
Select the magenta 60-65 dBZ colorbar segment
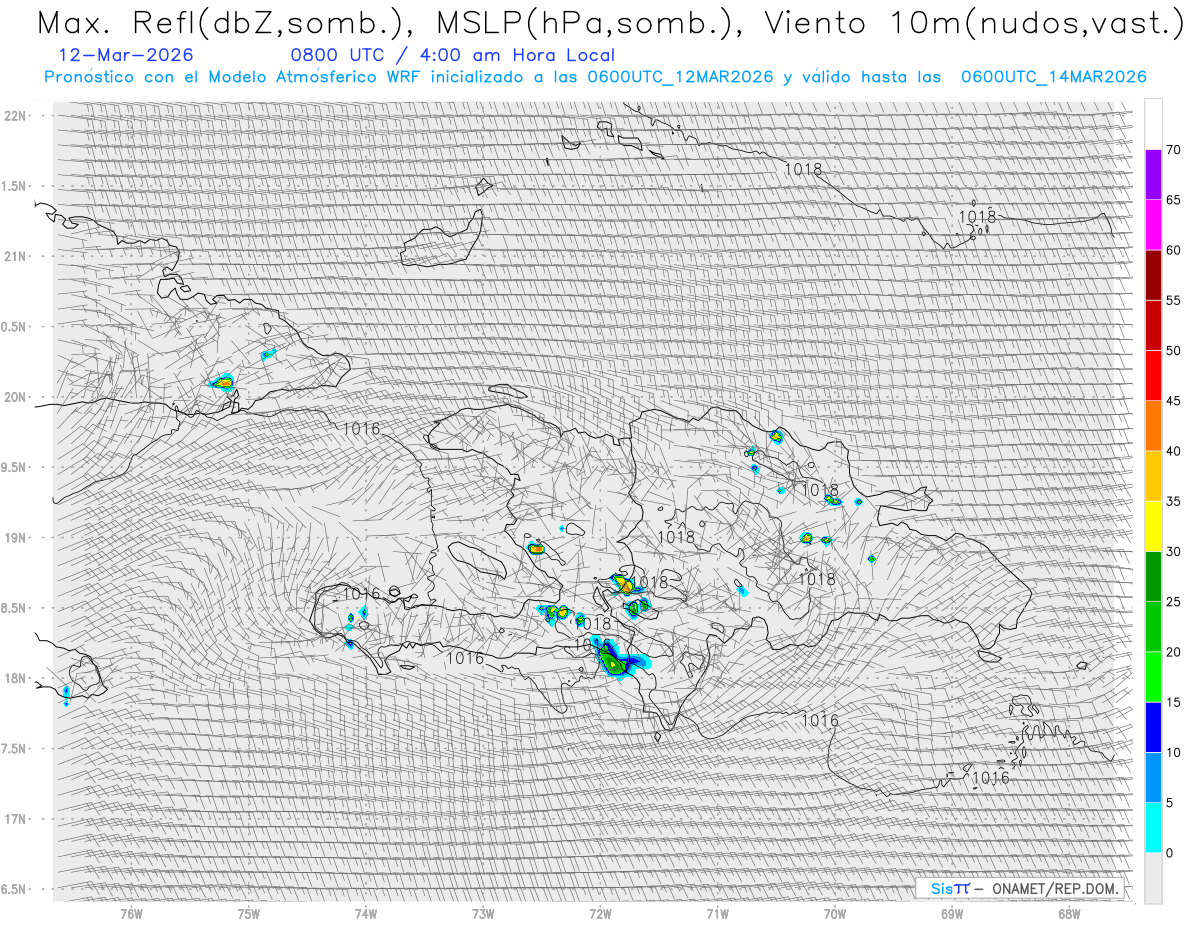[1153, 225]
